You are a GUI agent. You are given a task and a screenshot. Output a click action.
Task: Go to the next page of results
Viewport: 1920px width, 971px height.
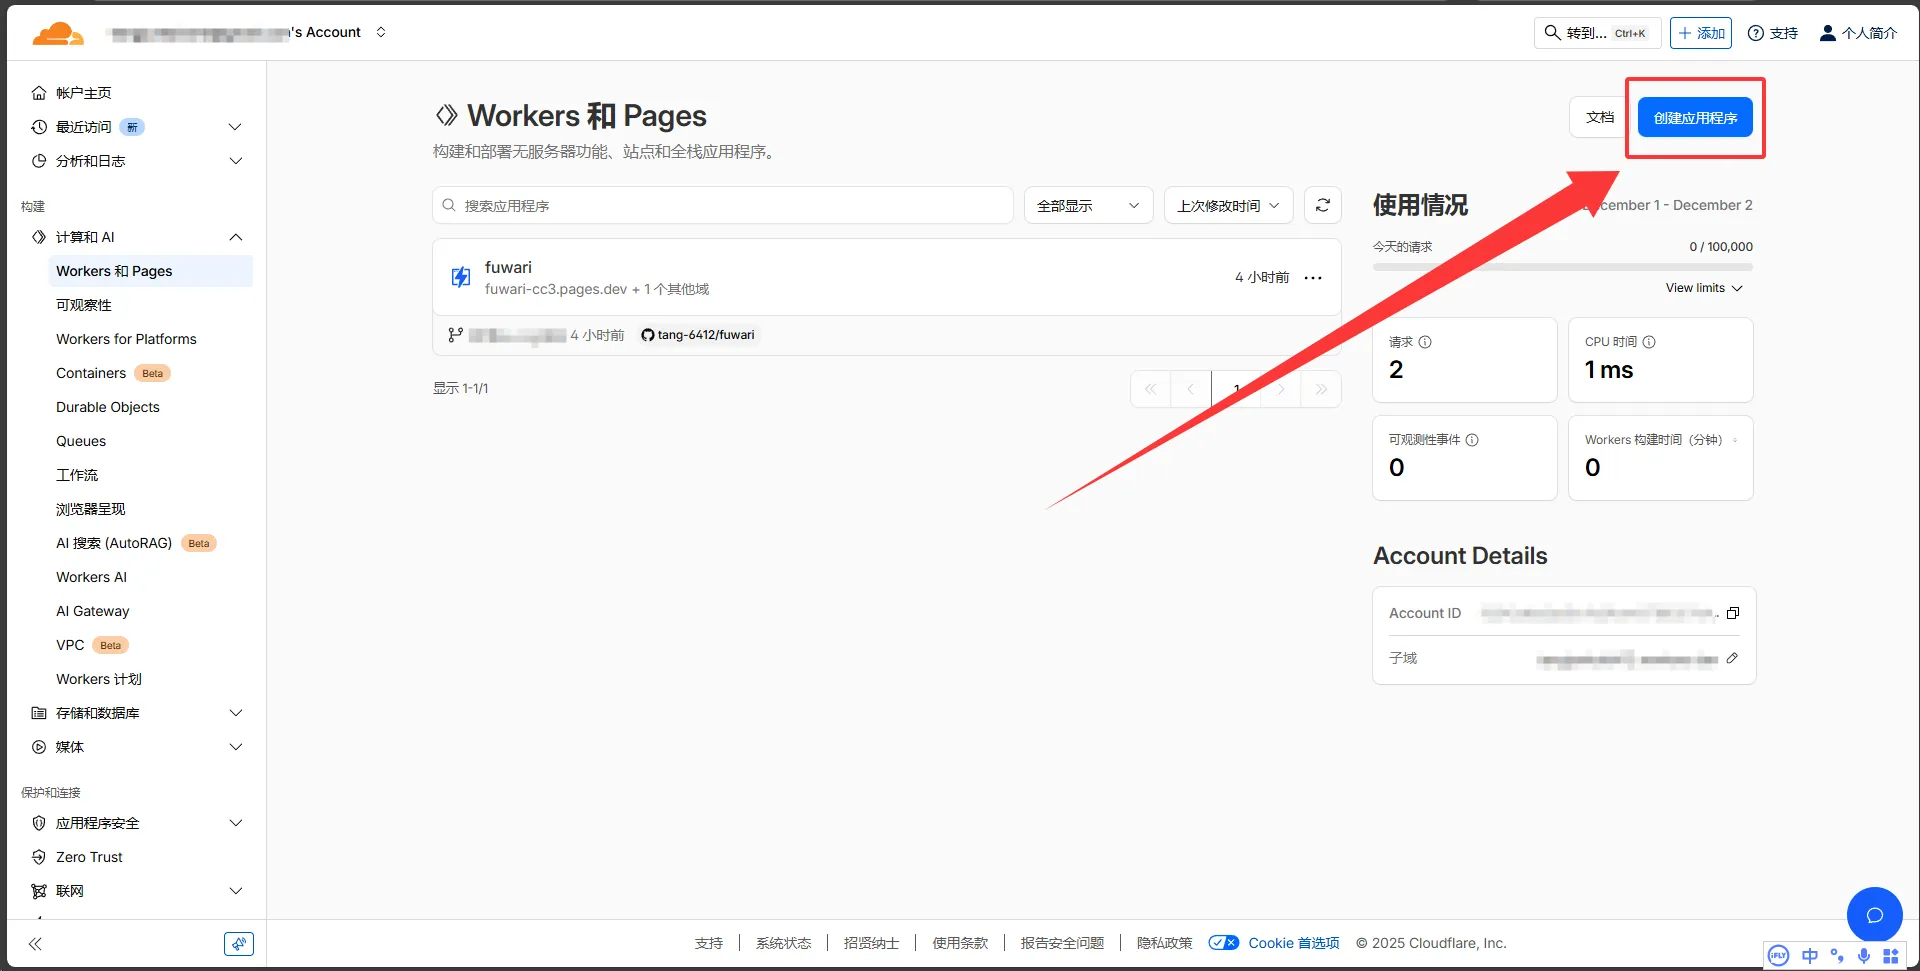[1281, 389]
